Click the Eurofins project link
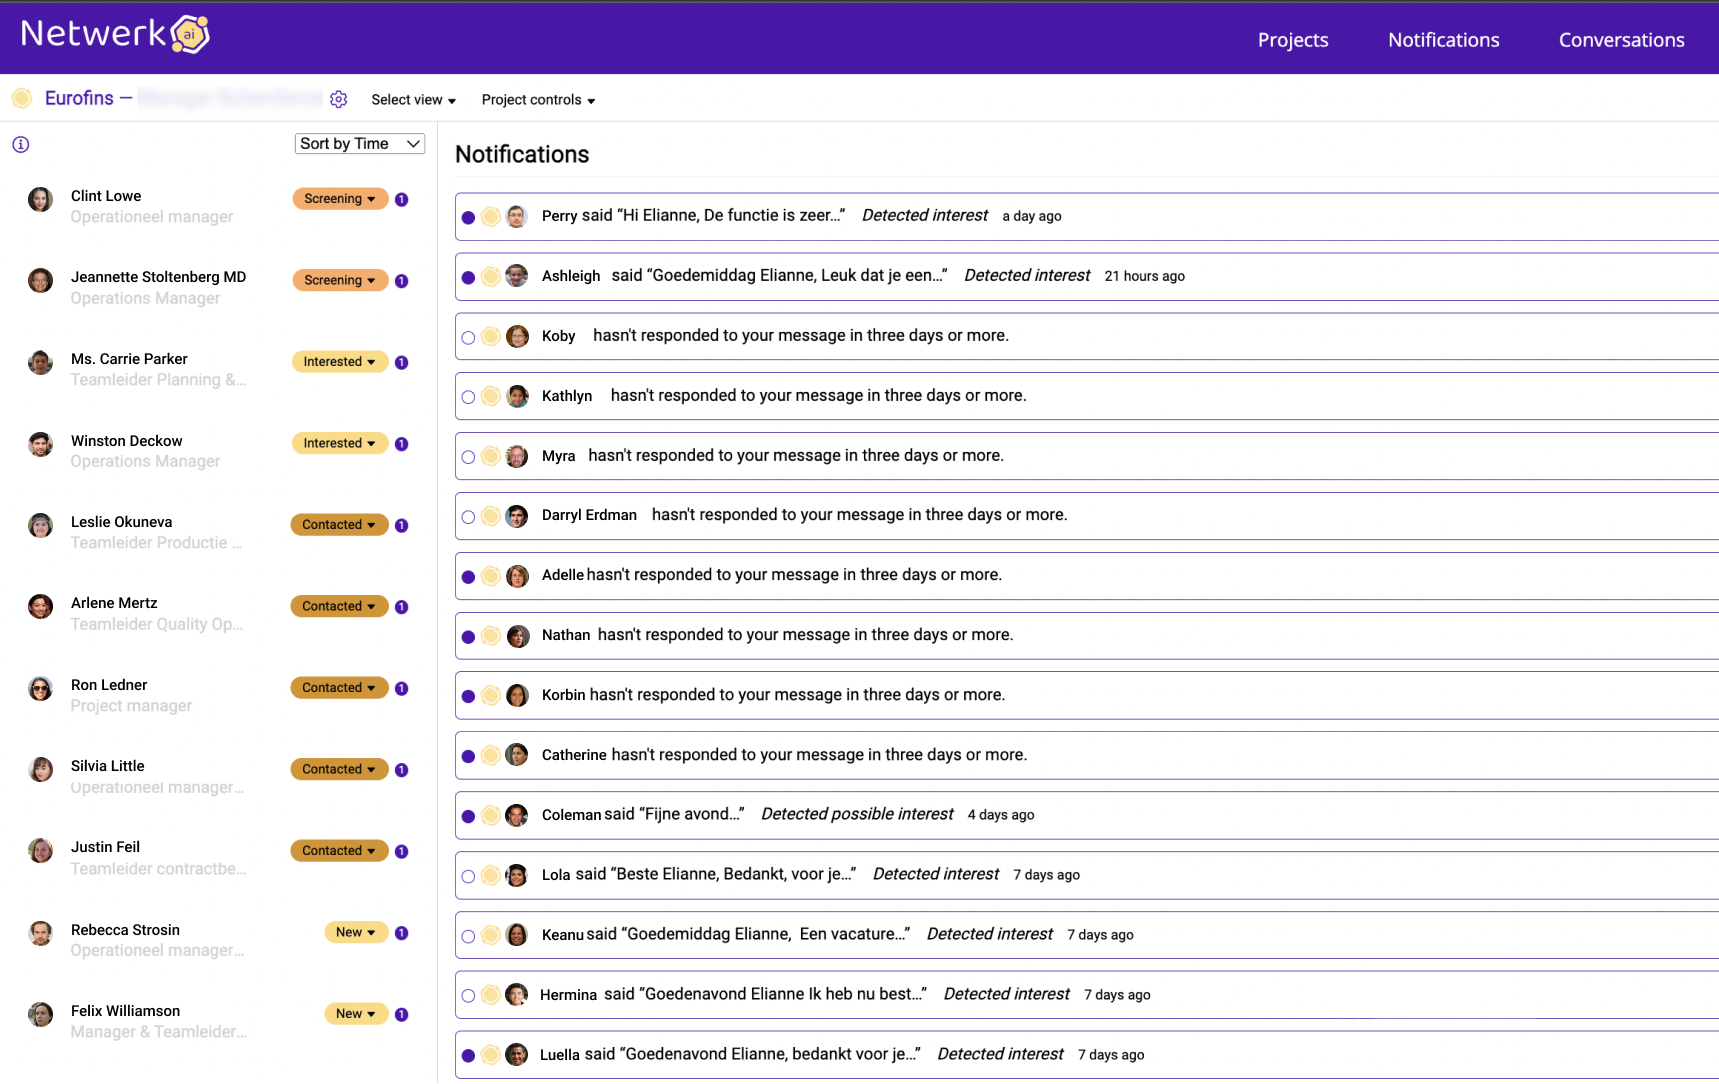The width and height of the screenshot is (1719, 1084). click(79, 98)
